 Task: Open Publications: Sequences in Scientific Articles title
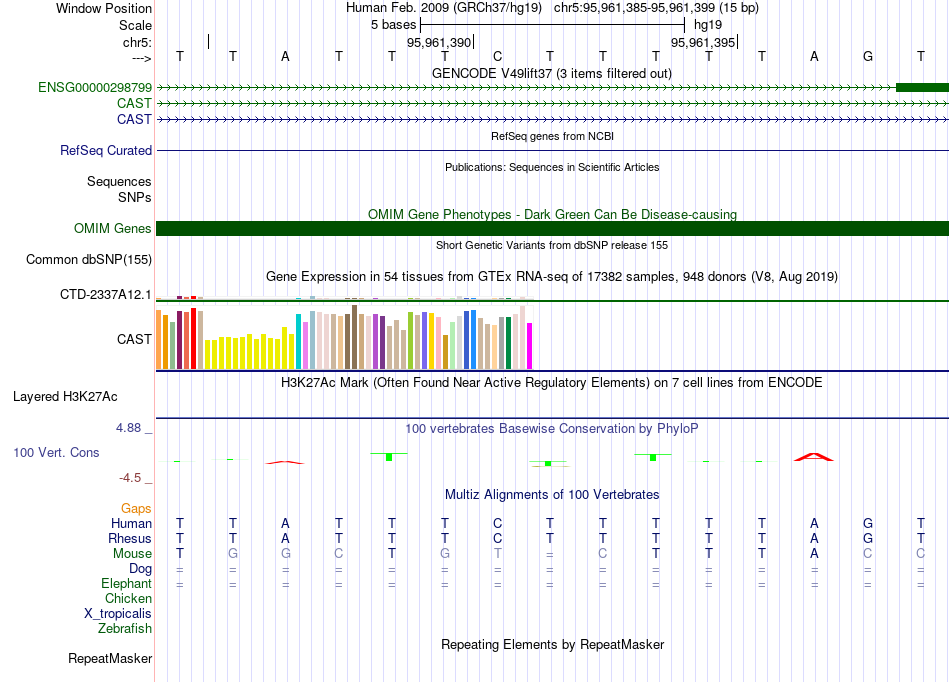tap(552, 167)
